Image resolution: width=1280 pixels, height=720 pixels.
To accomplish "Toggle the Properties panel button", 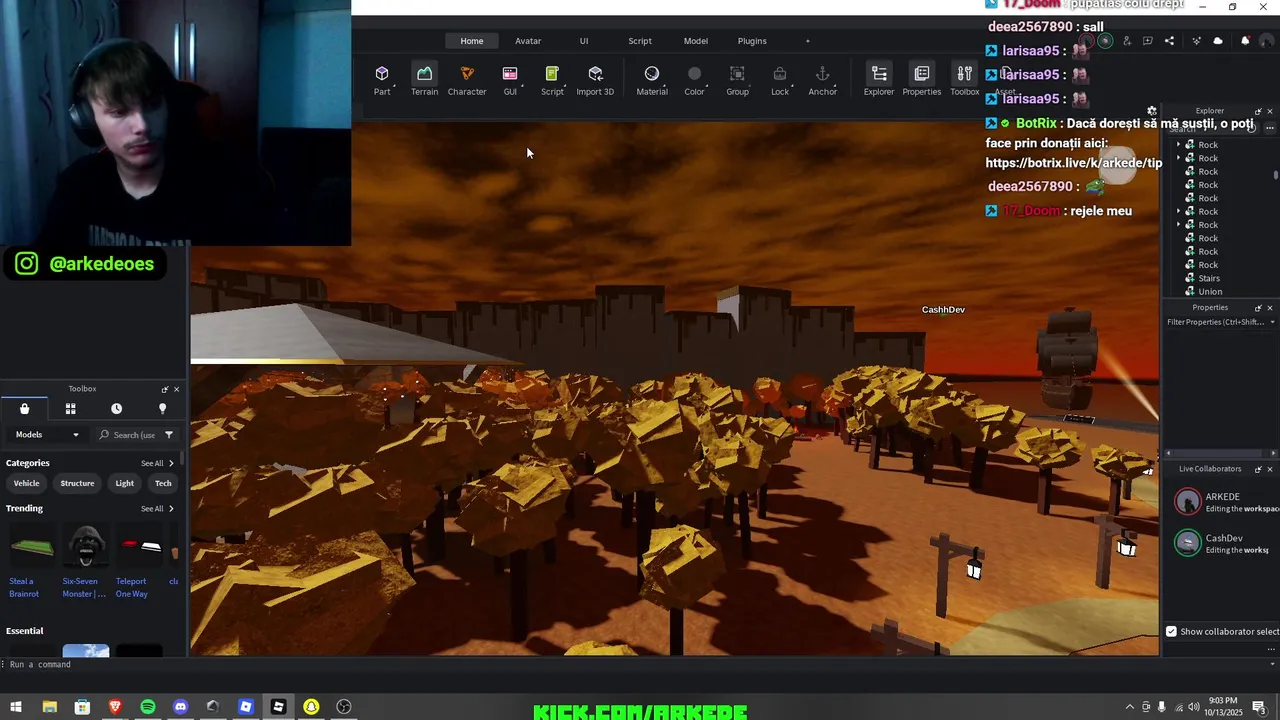I will coord(921,80).
